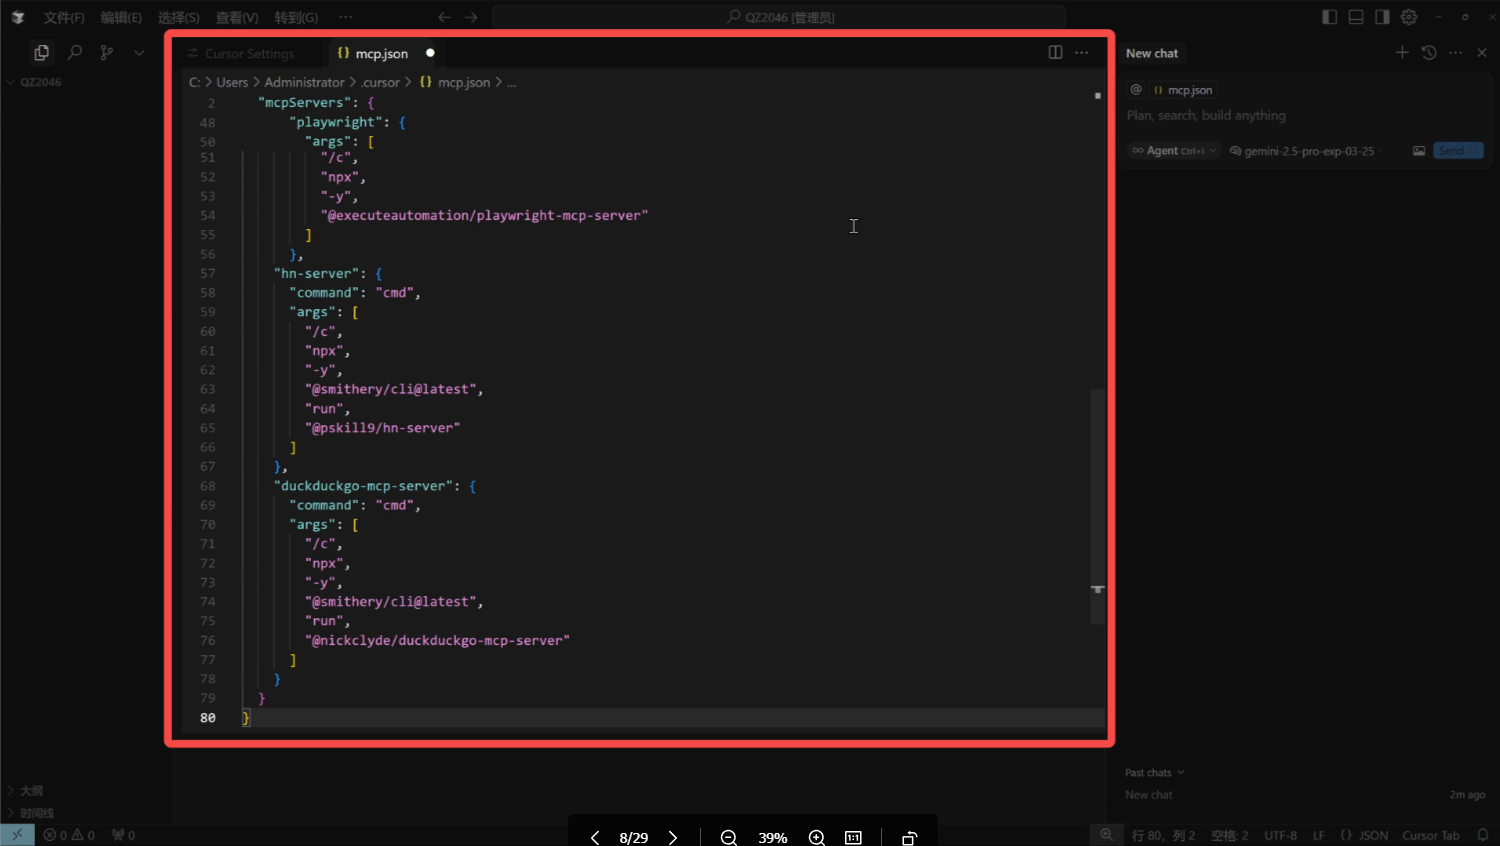
Task: Toggle the primary left sidebar layout
Action: coord(1329,17)
